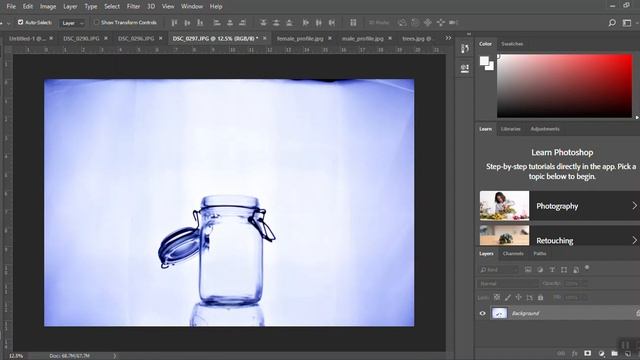The image size is (640, 360).
Task: Select the Background layer thumbnail
Action: [x=500, y=313]
